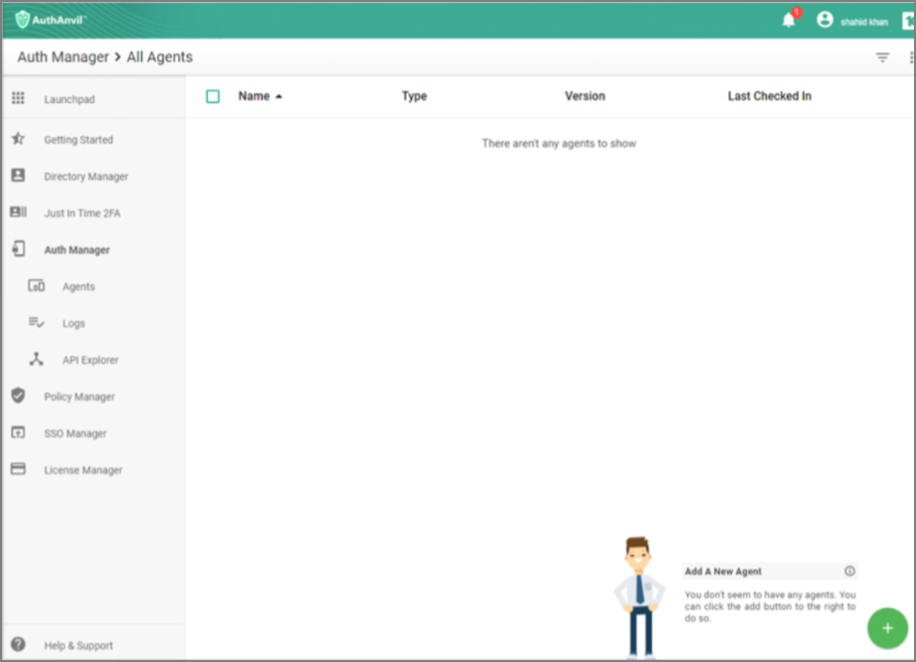This screenshot has height=662, width=916.
Task: Open the Getting Started page
Action: pos(79,140)
